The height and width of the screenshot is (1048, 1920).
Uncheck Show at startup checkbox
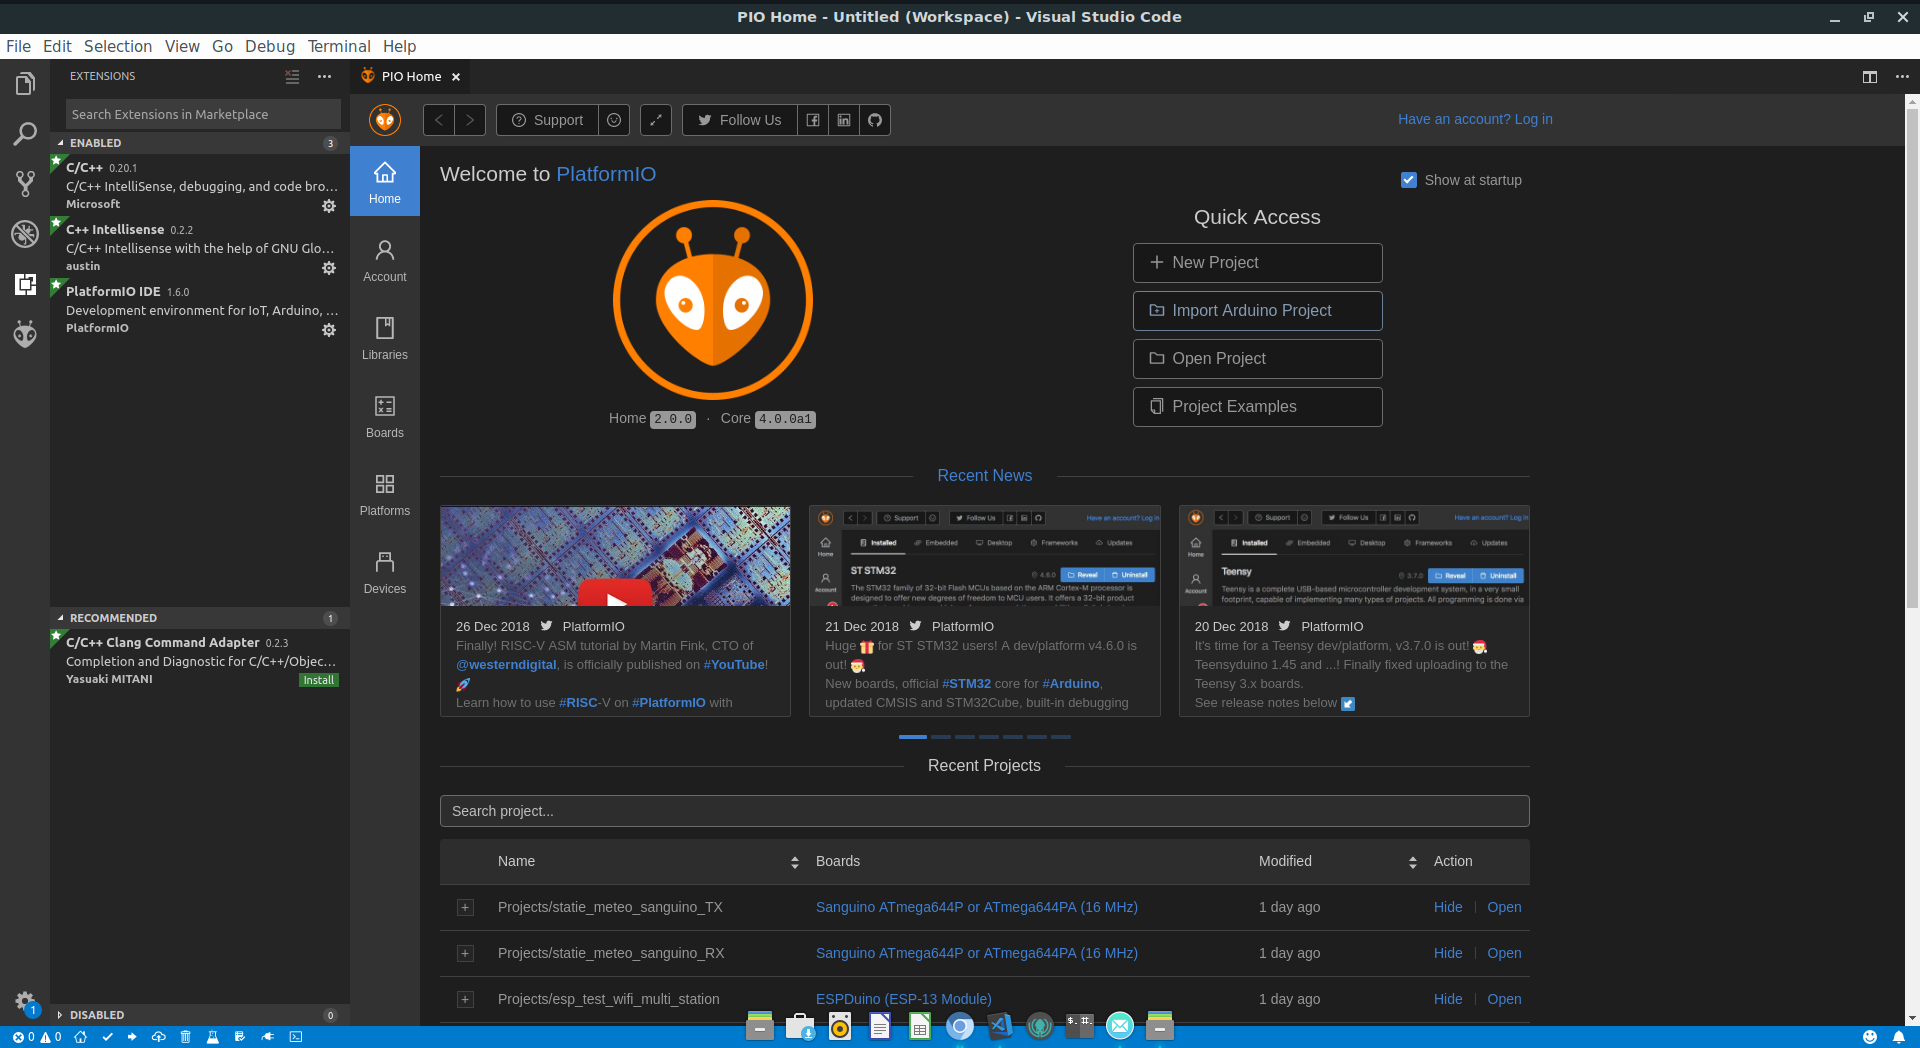(1409, 180)
